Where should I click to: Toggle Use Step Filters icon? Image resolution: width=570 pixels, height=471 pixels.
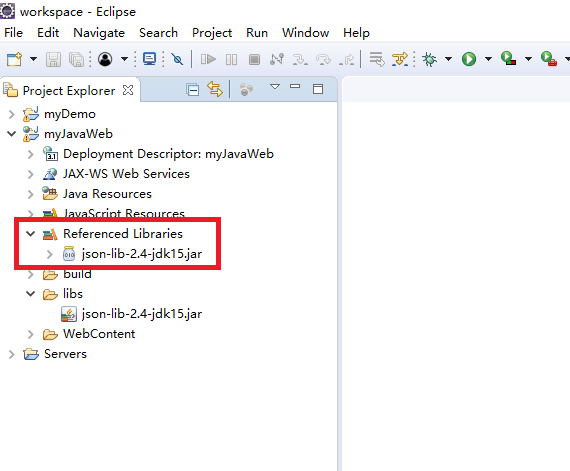pos(400,59)
